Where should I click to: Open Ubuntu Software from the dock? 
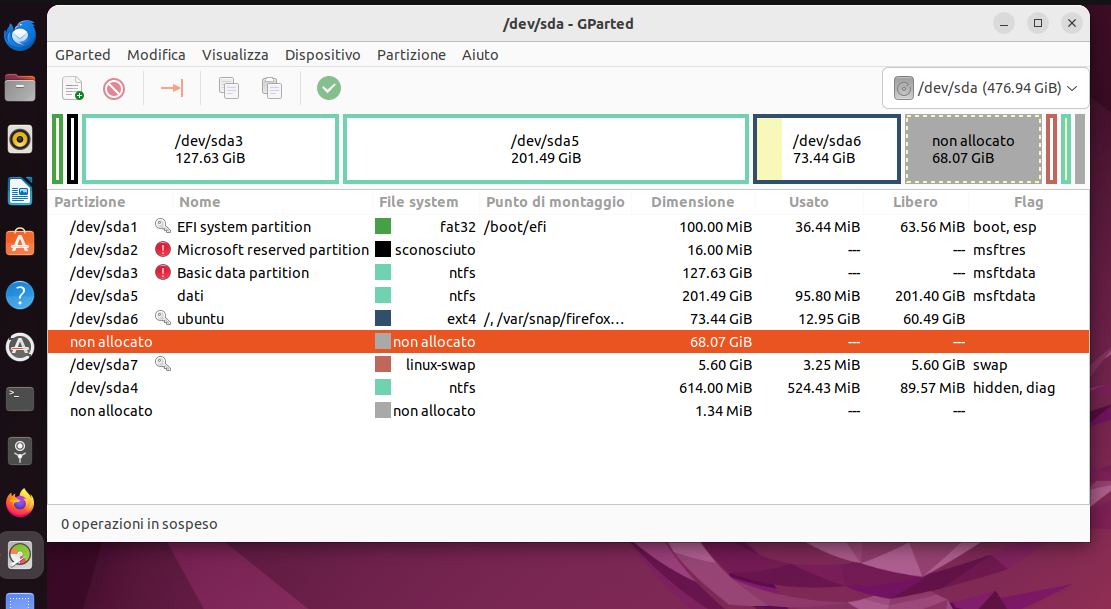point(20,243)
